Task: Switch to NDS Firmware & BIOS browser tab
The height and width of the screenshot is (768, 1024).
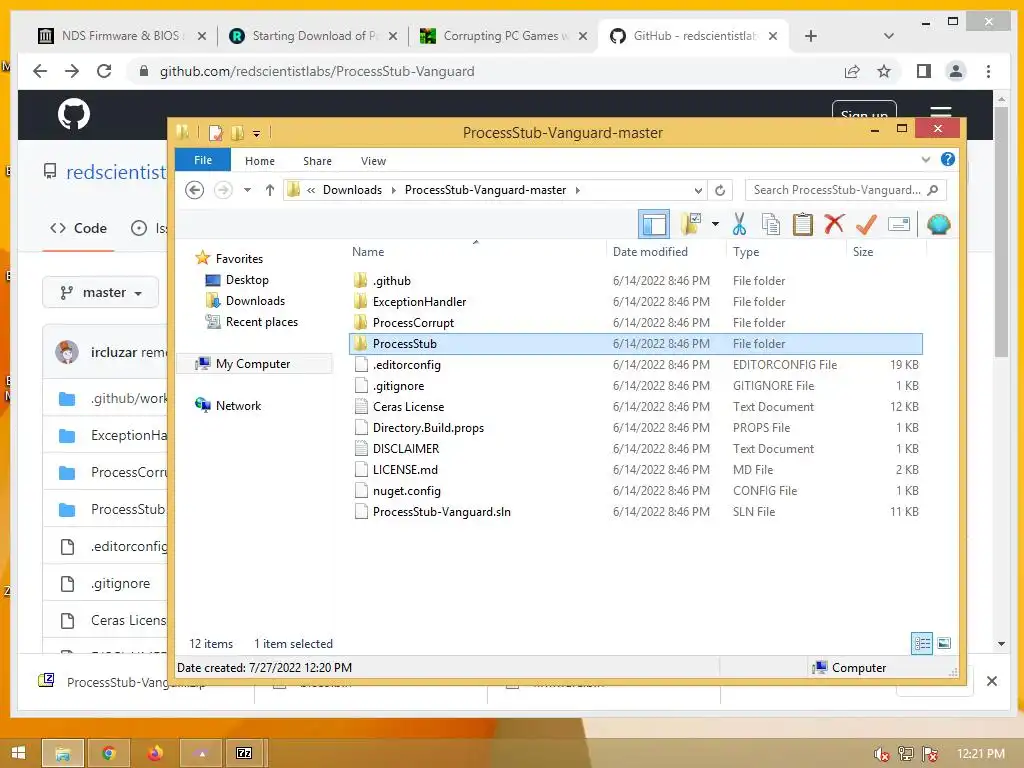Action: (x=121, y=36)
